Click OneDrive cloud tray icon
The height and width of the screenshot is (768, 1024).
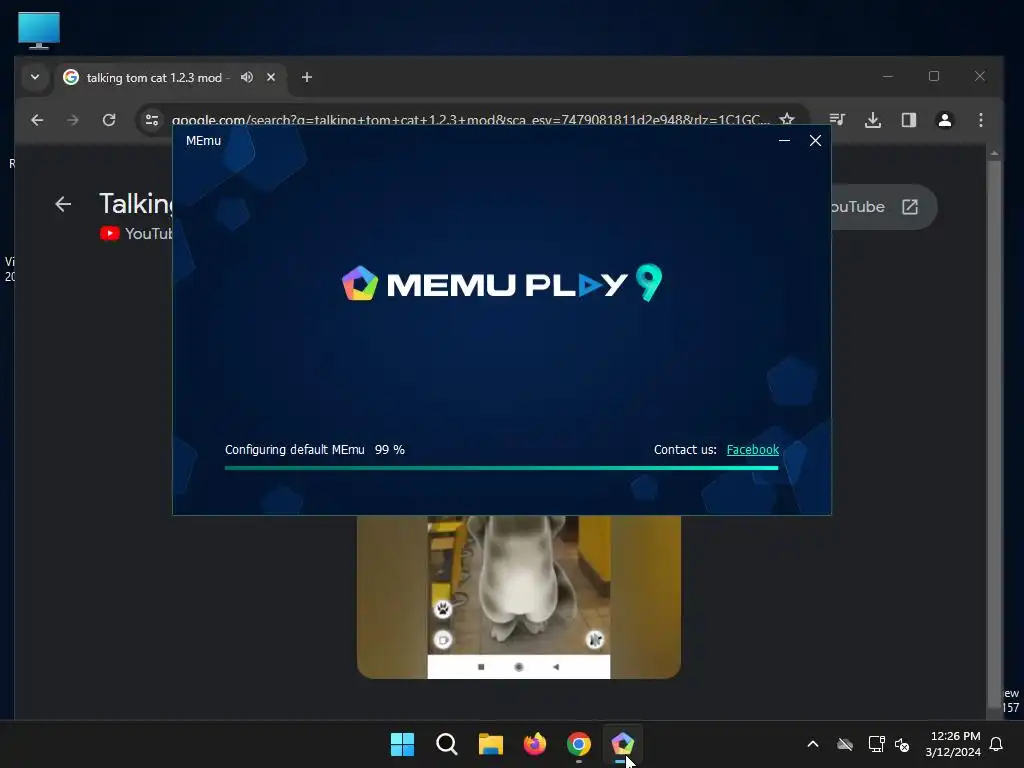pyautogui.click(x=845, y=744)
